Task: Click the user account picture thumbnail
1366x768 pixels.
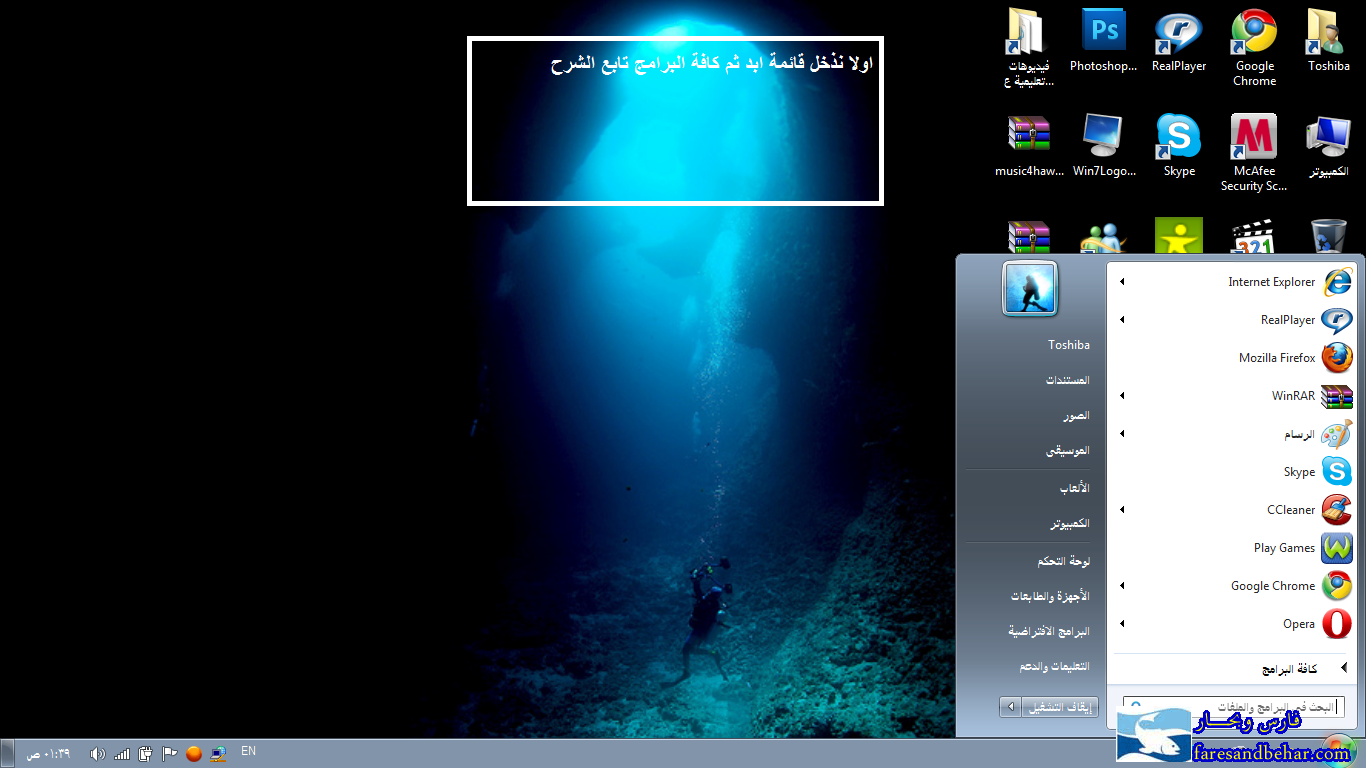Action: coord(1029,288)
